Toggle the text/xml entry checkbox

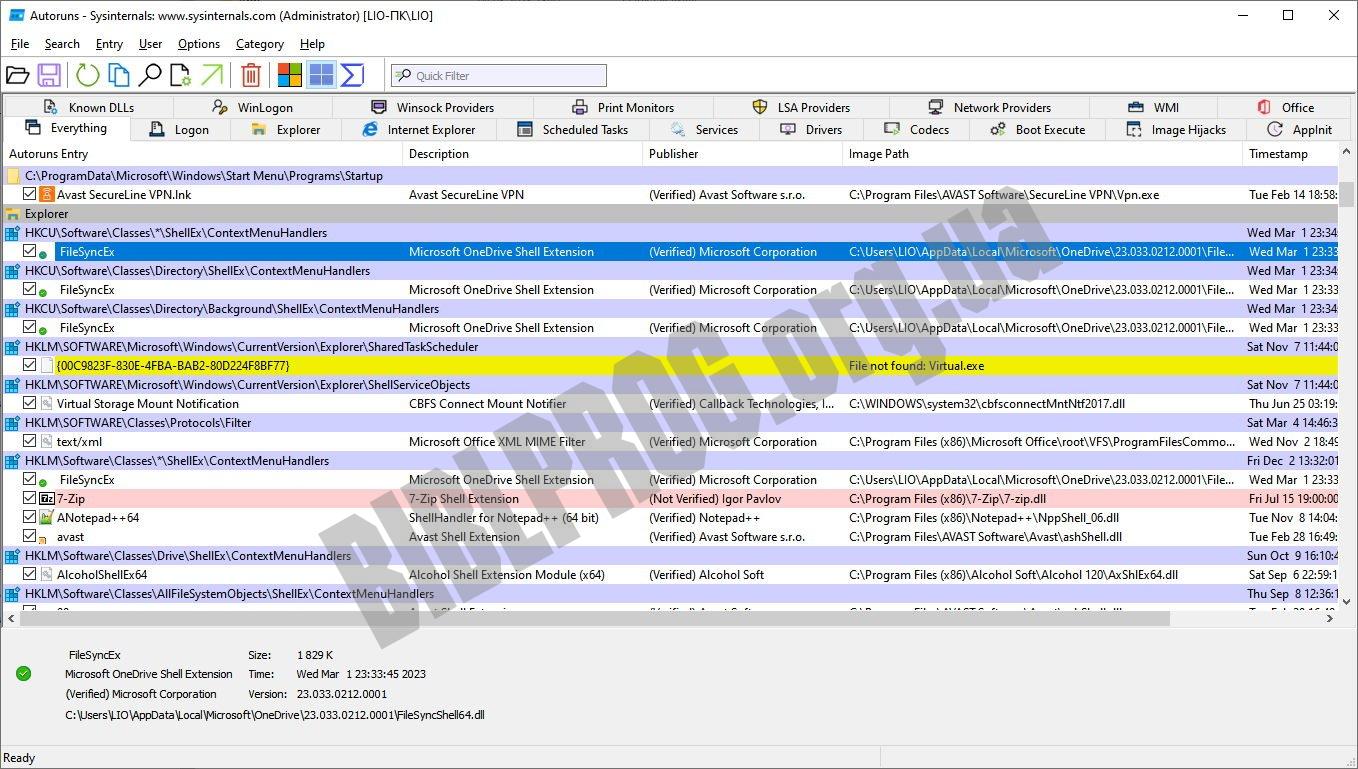tap(30, 442)
